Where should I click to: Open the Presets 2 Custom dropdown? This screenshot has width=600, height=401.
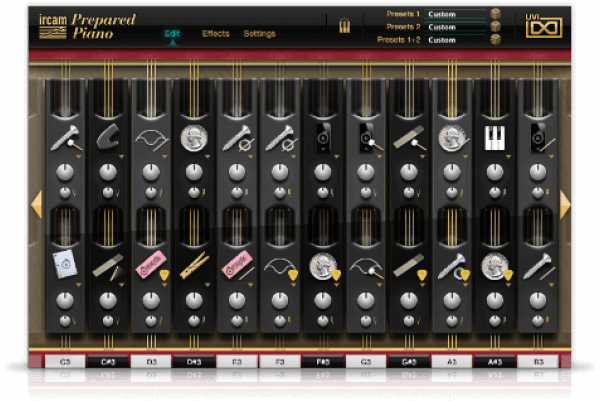point(455,27)
